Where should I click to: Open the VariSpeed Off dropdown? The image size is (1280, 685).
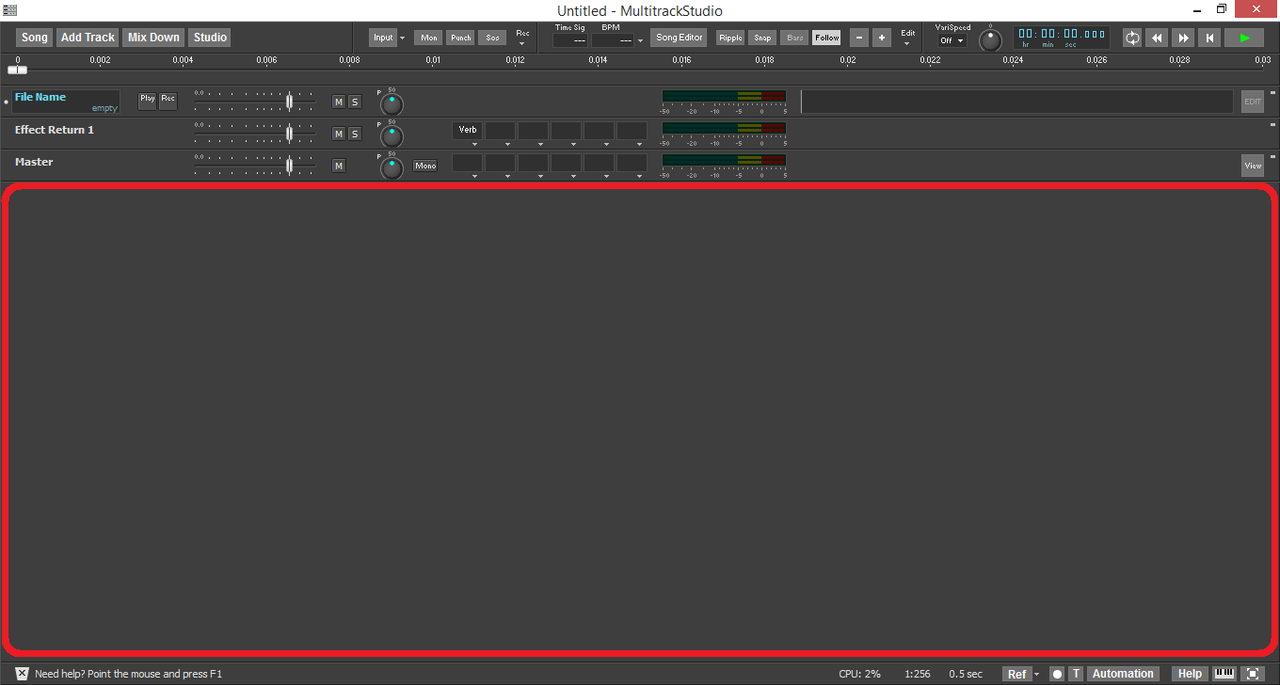tap(952, 41)
